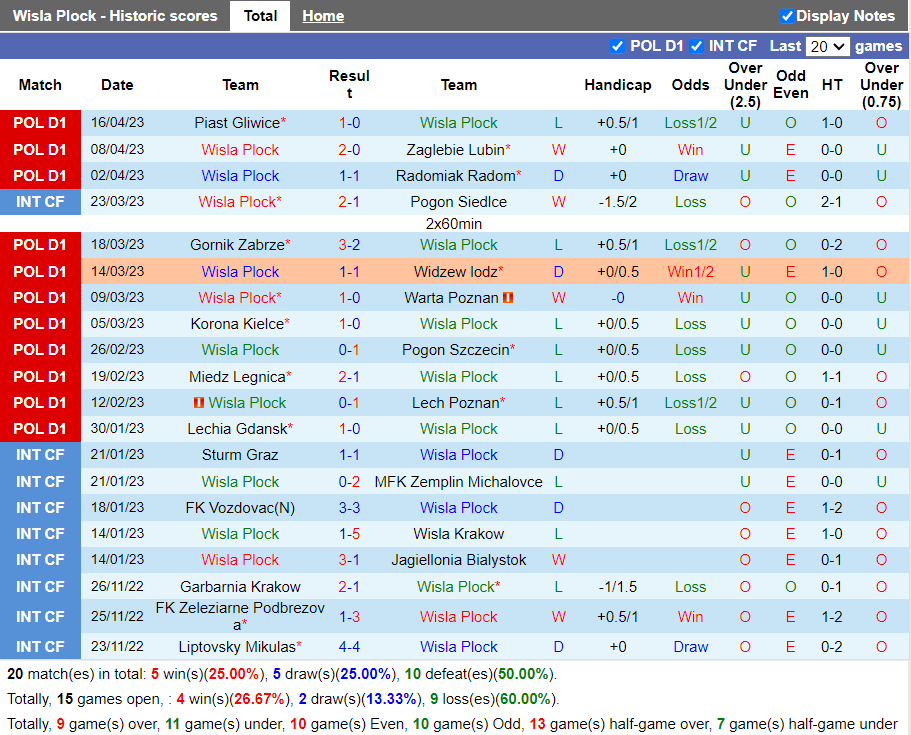Click red card icon before Wisla Plock vs Lech Poznan
Screen dimensions: 911x735
(x=198, y=403)
